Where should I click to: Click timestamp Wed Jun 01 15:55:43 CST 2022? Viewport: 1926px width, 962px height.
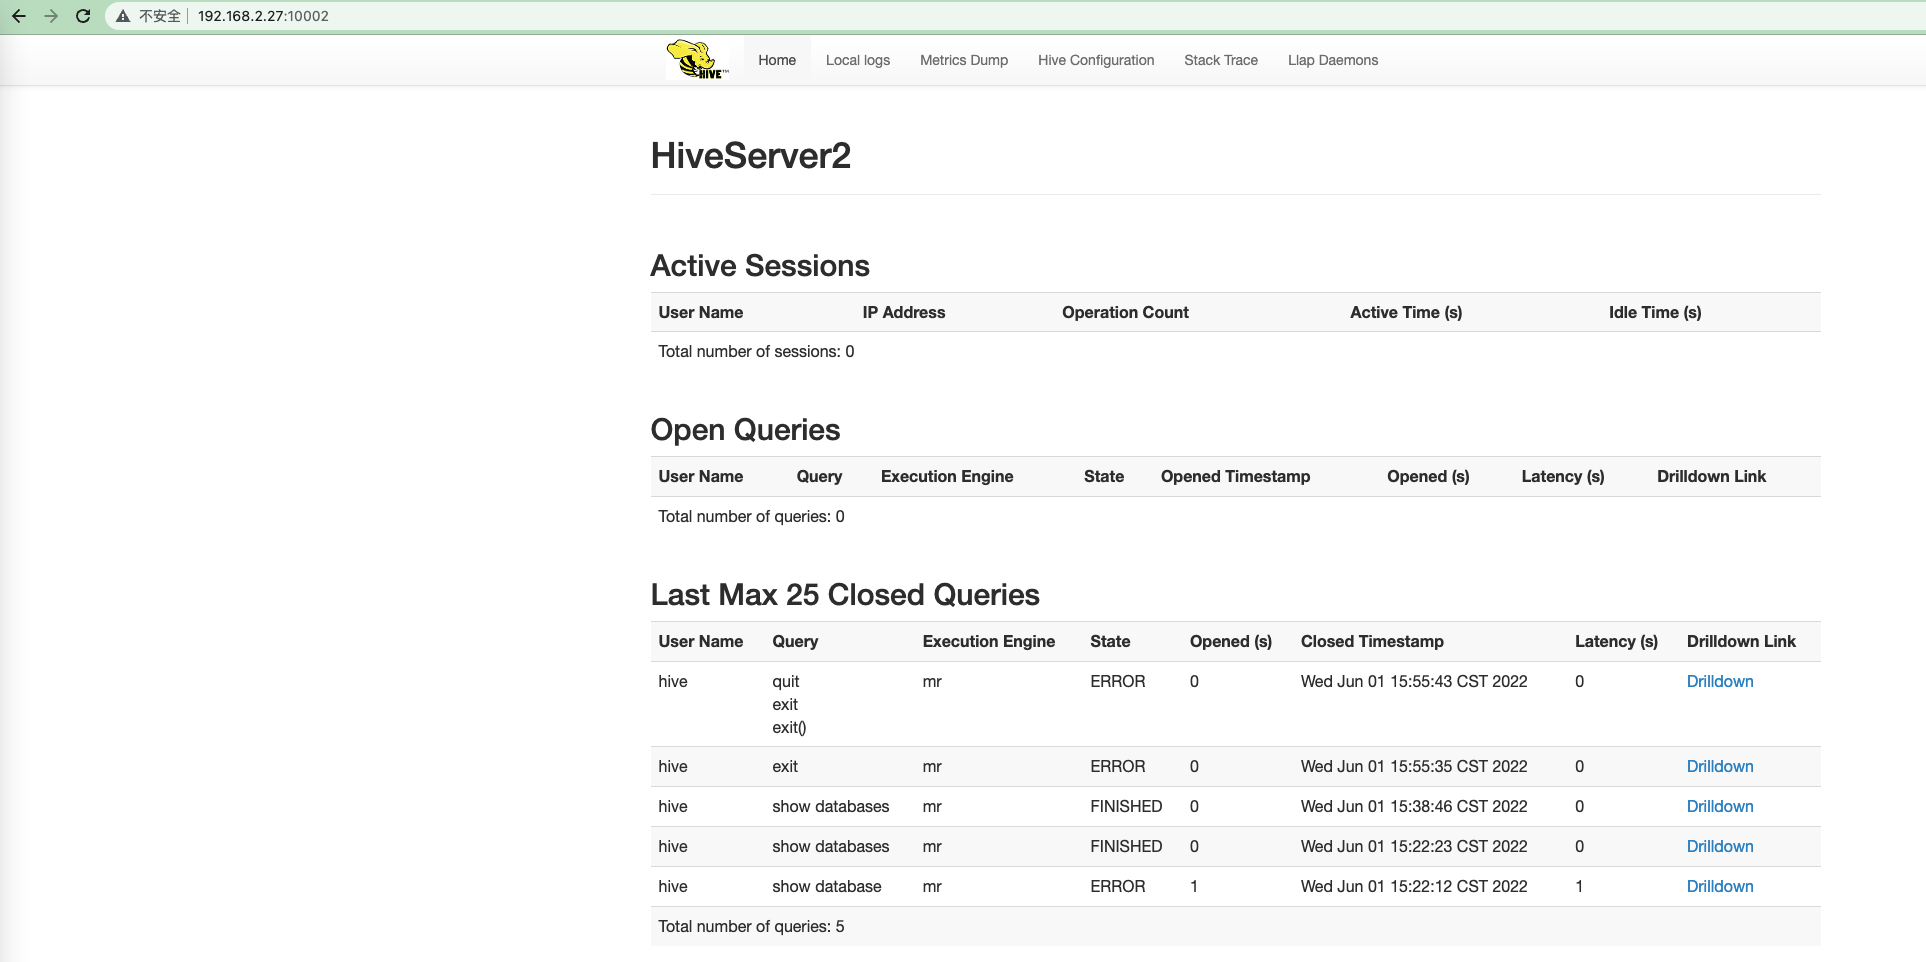pos(1414,681)
